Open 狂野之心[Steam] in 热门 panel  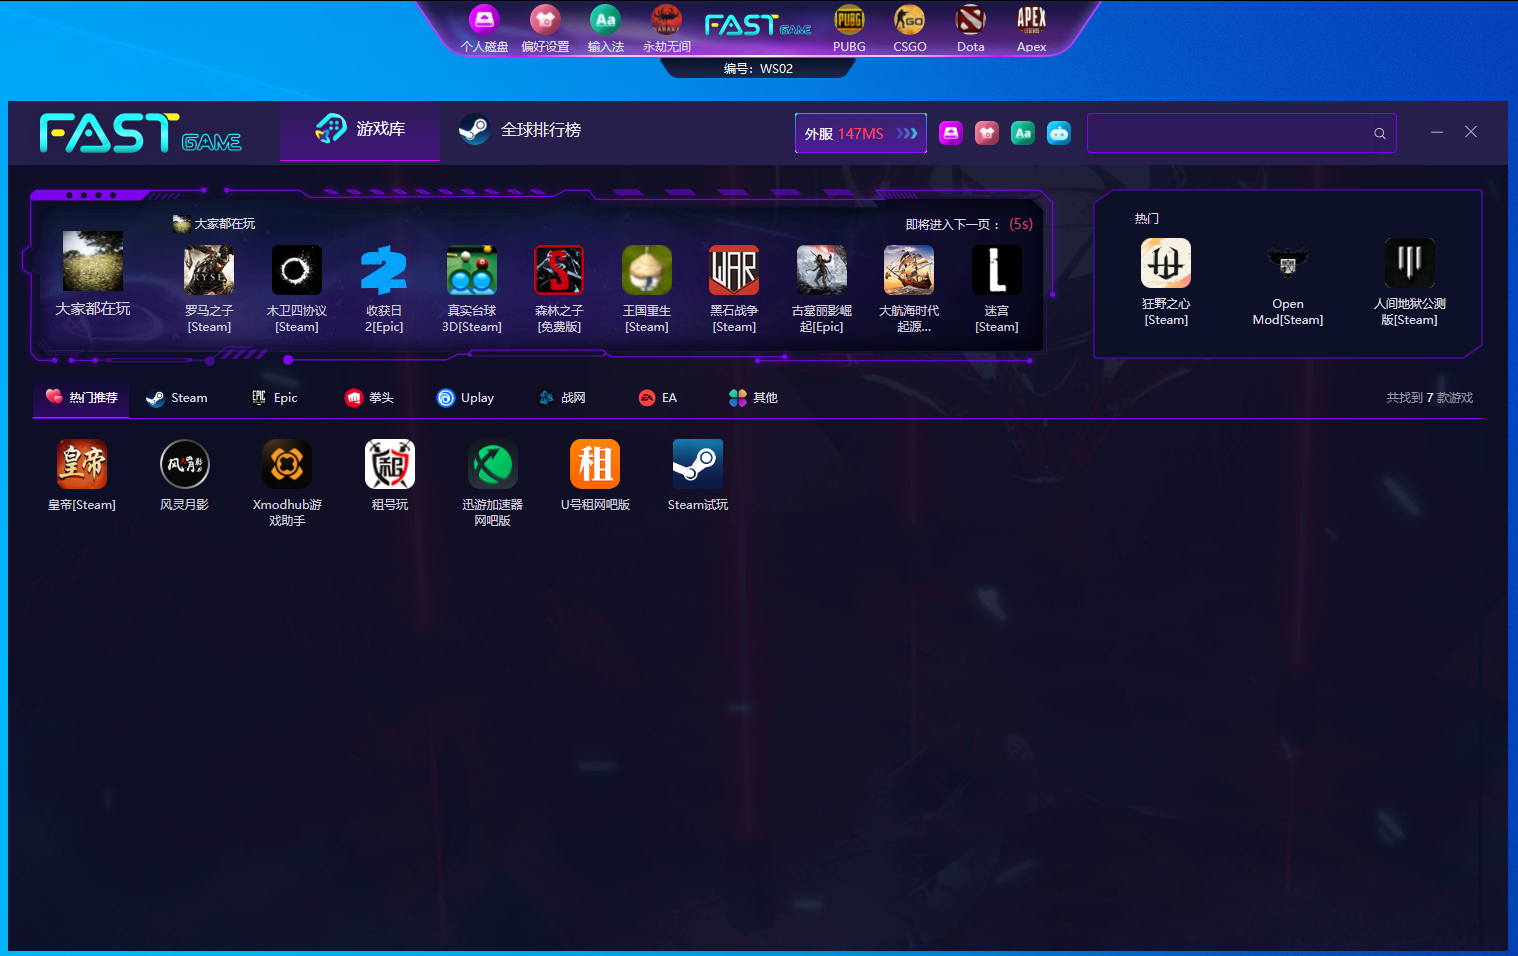(x=1166, y=282)
